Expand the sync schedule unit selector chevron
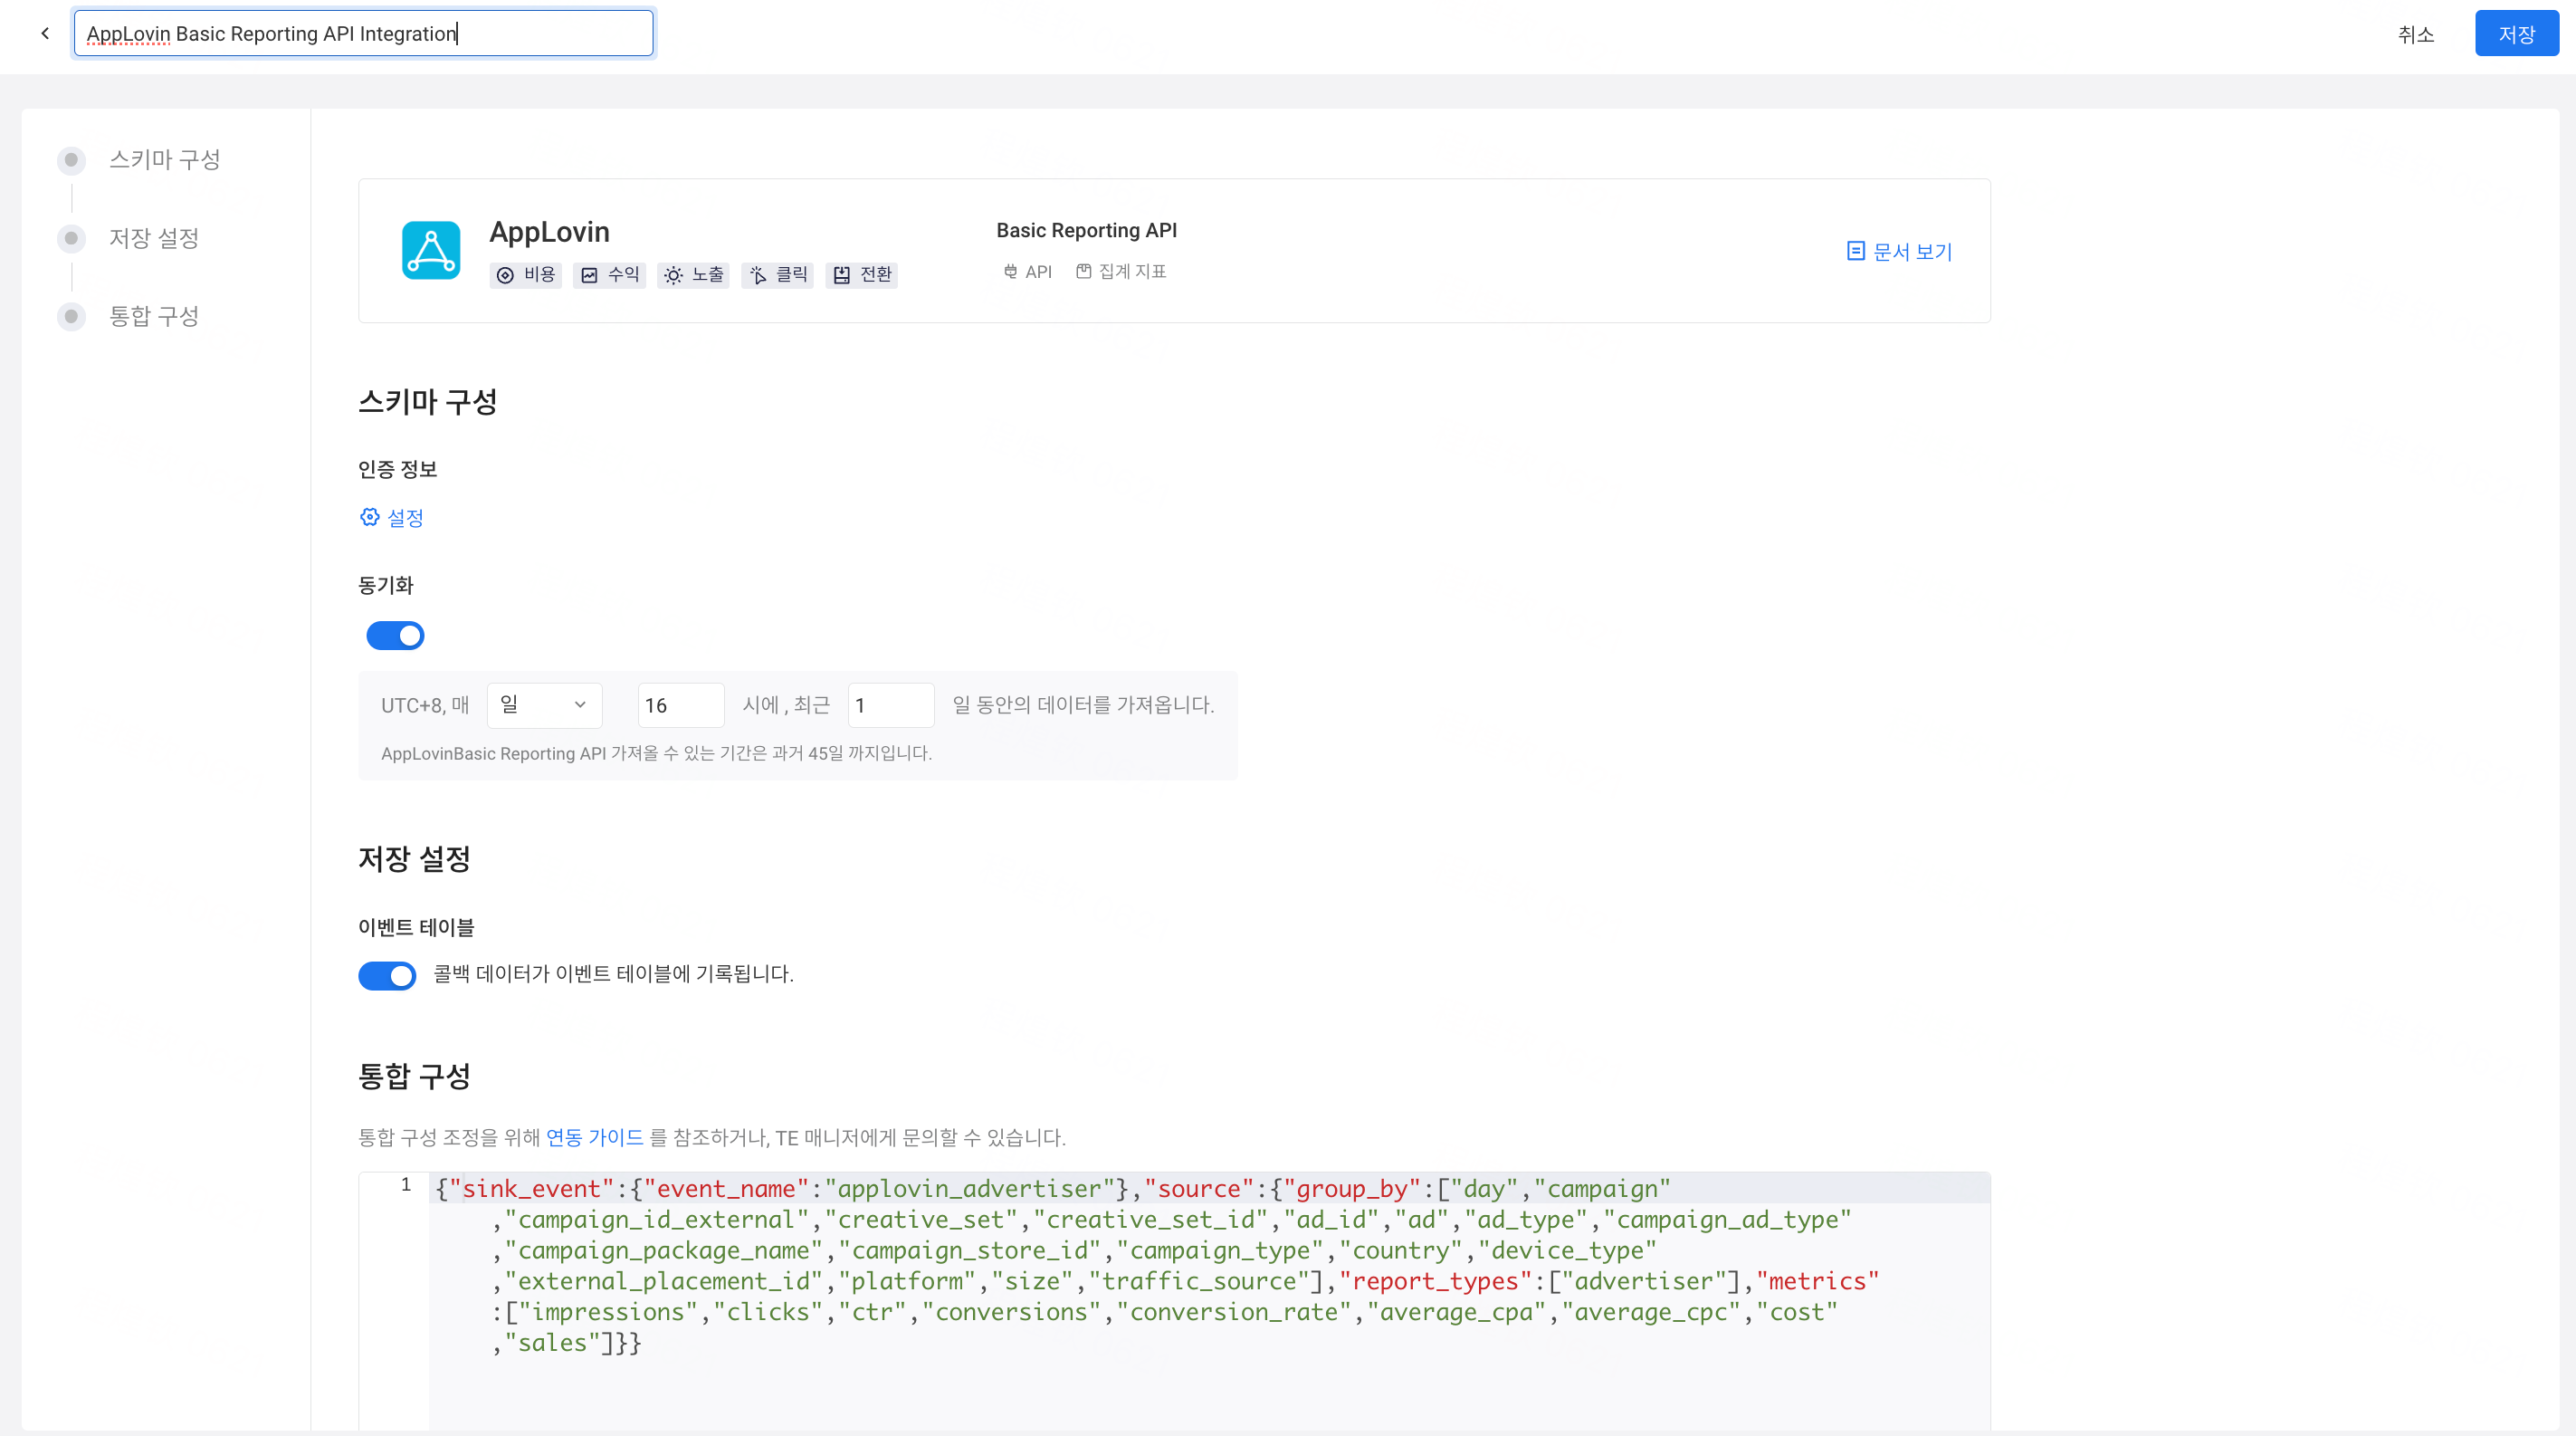The image size is (2576, 1436). click(x=580, y=705)
